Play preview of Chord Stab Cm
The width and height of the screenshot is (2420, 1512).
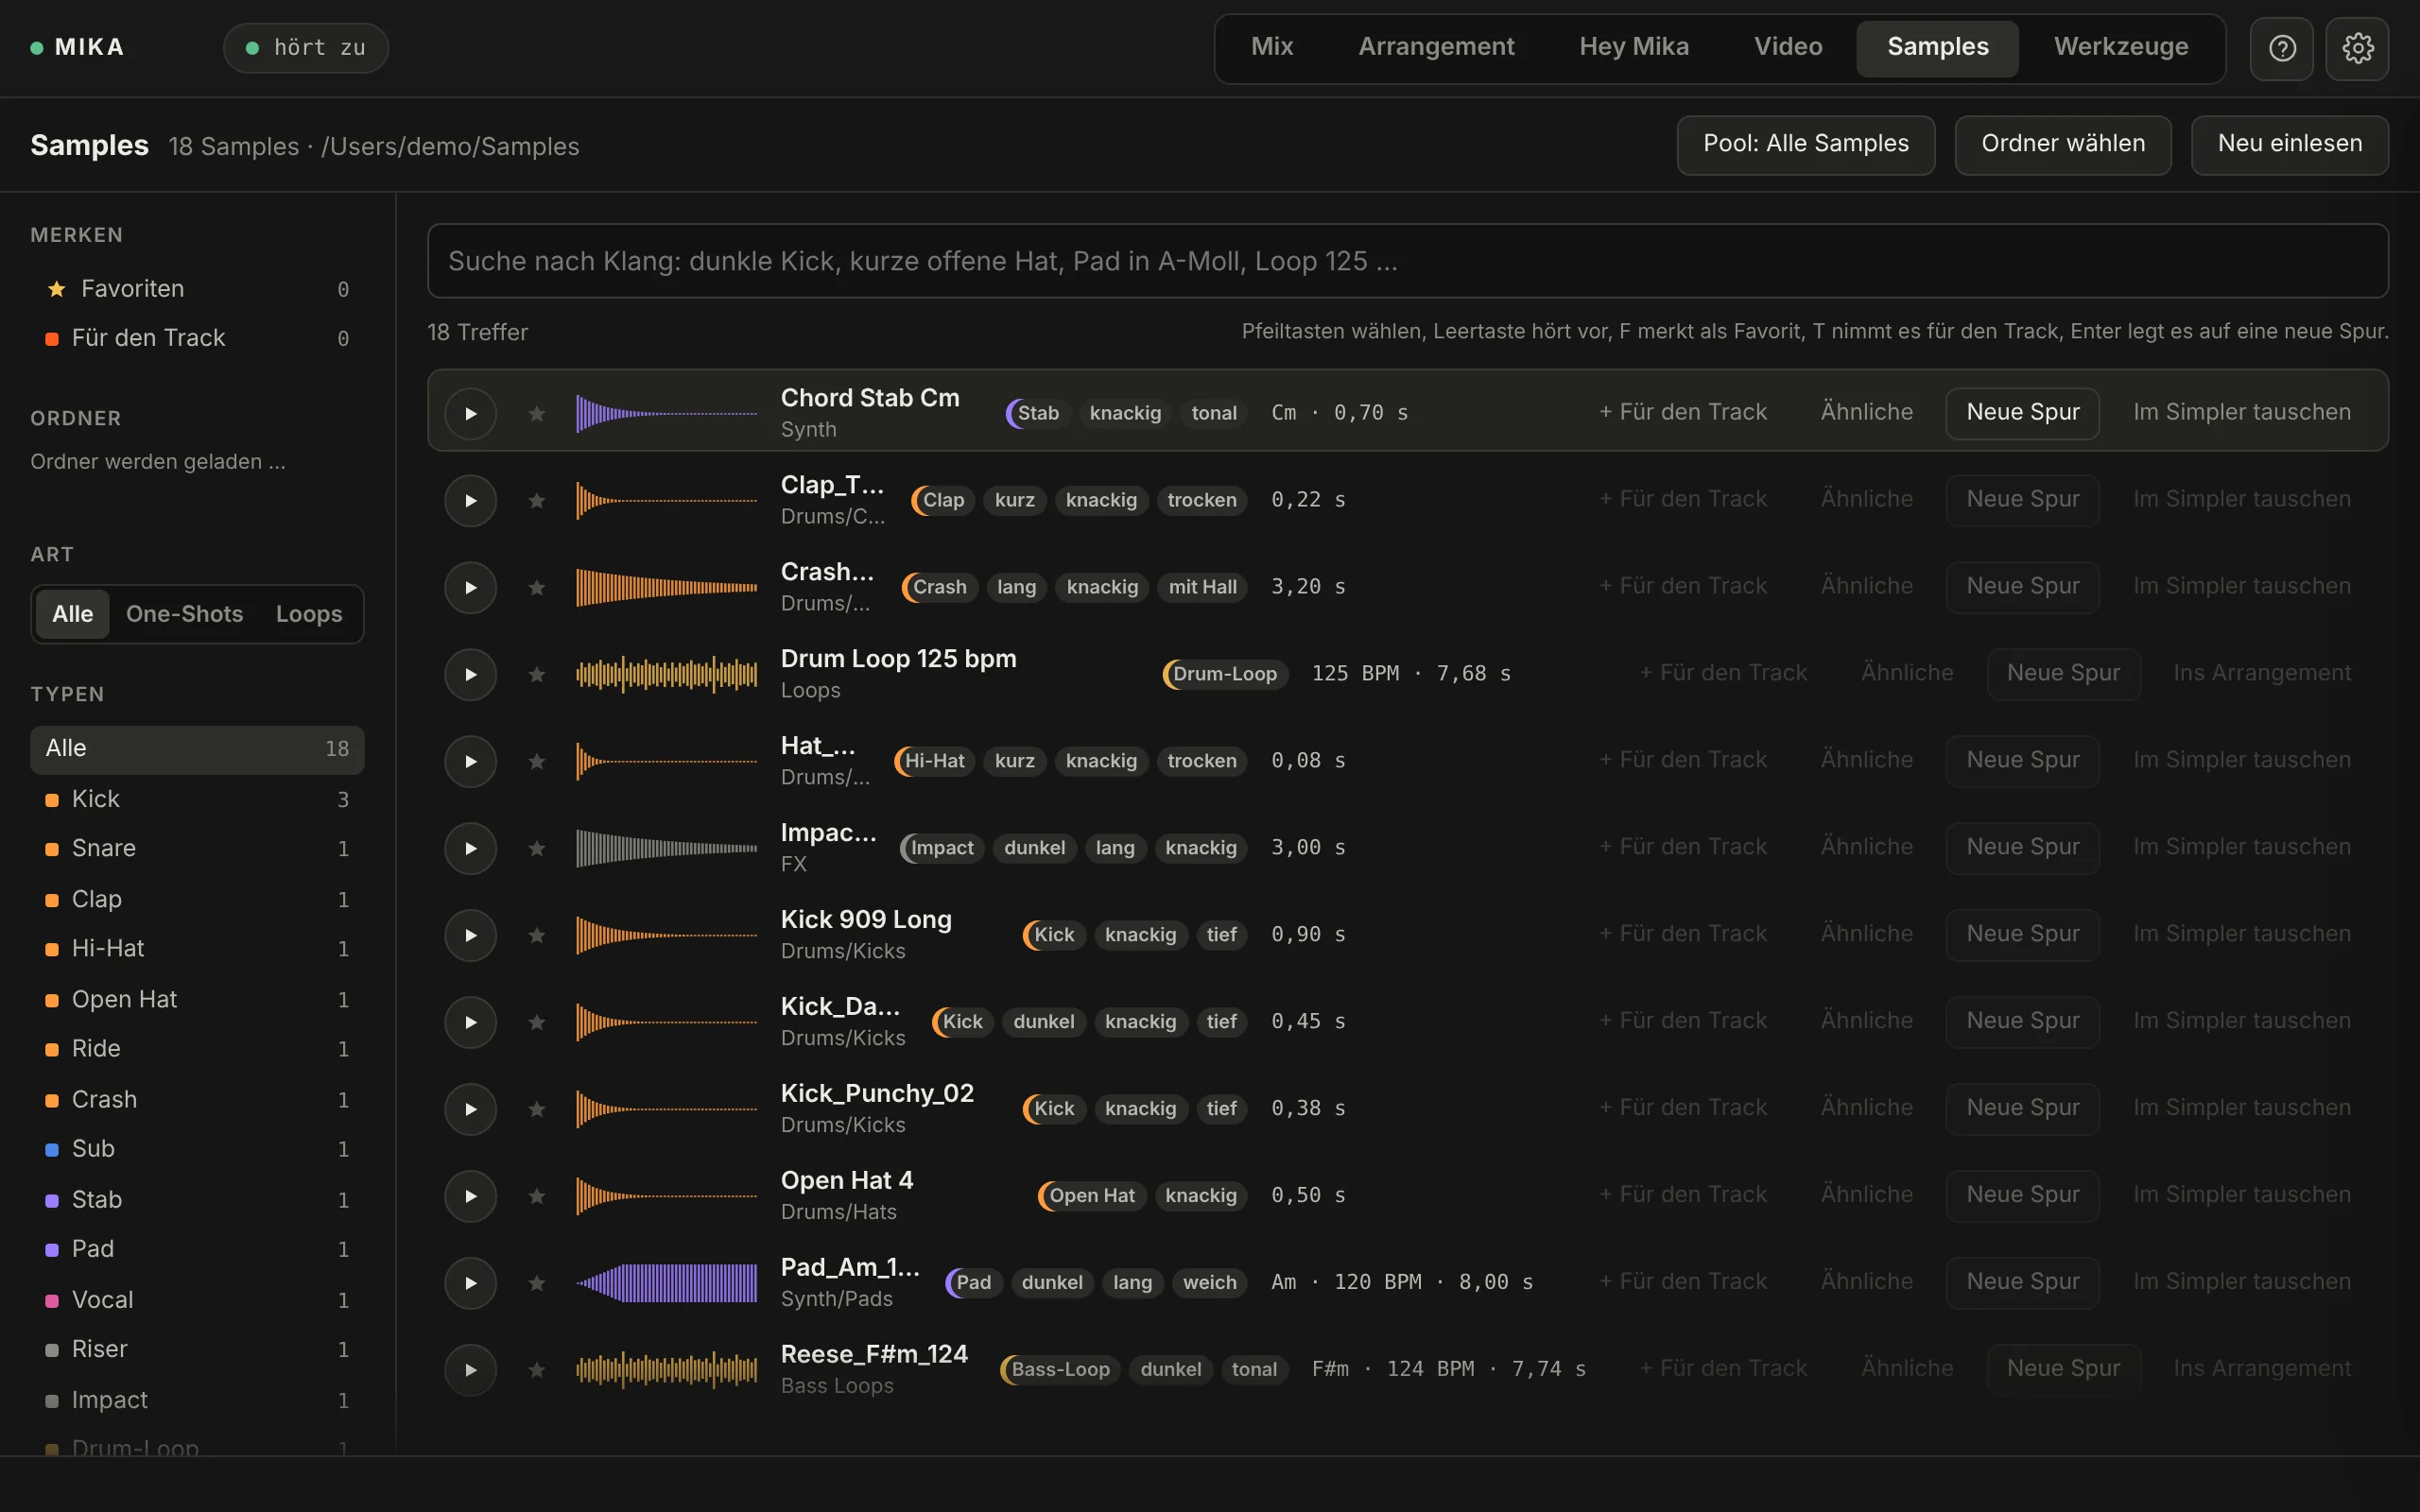pyautogui.click(x=471, y=413)
